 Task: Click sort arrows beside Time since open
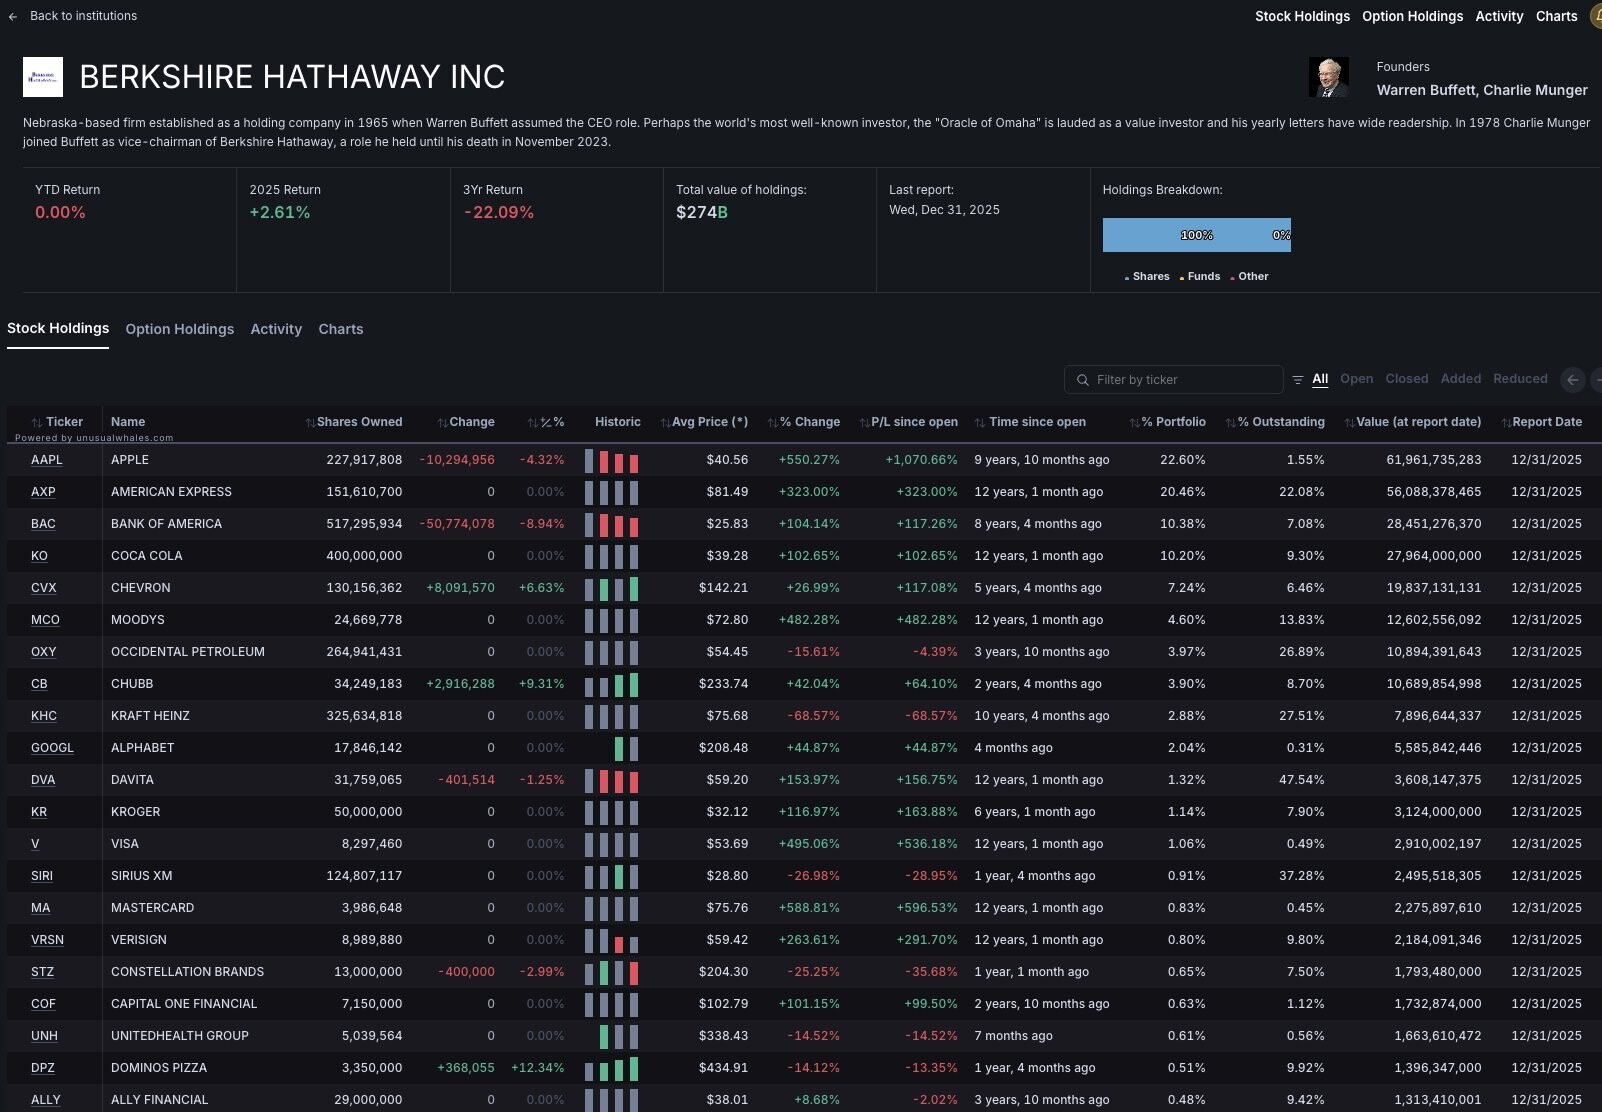(980, 423)
